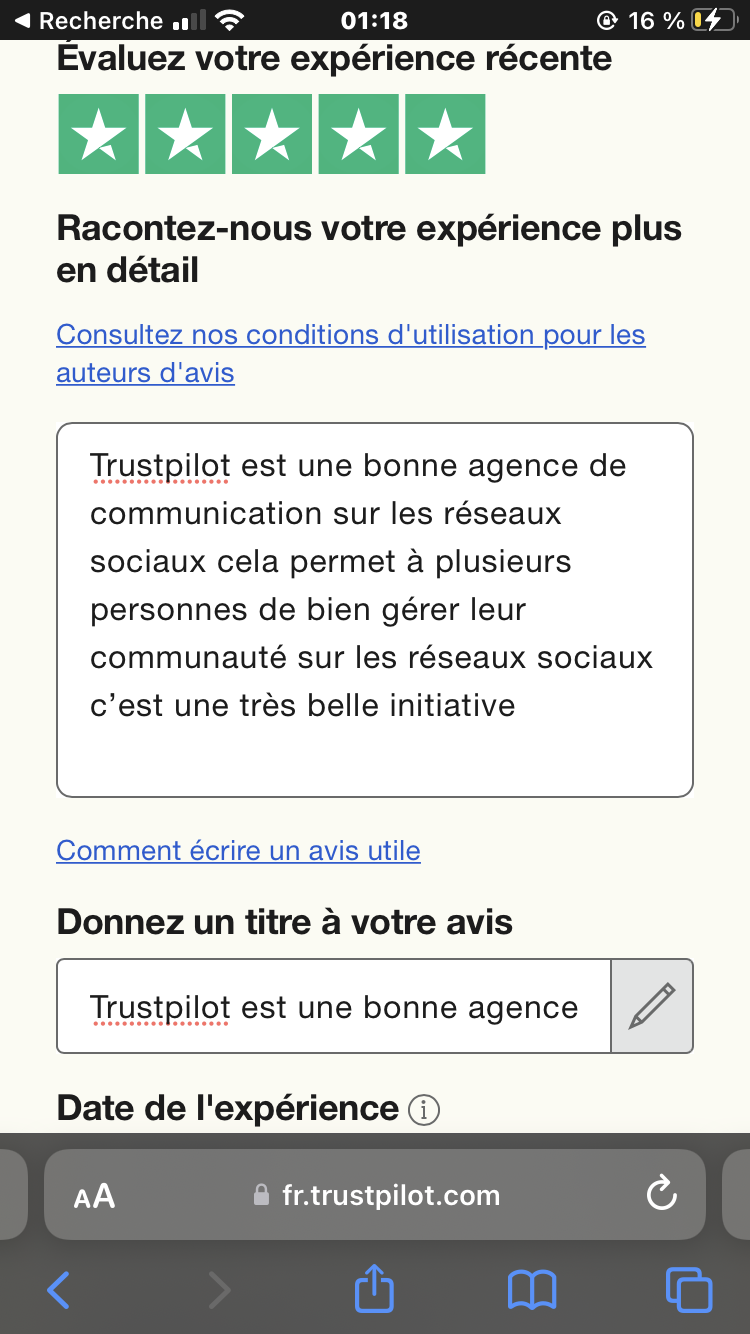750x1334 pixels.
Task: Tap the pencil edit title icon
Action: [x=652, y=1006]
